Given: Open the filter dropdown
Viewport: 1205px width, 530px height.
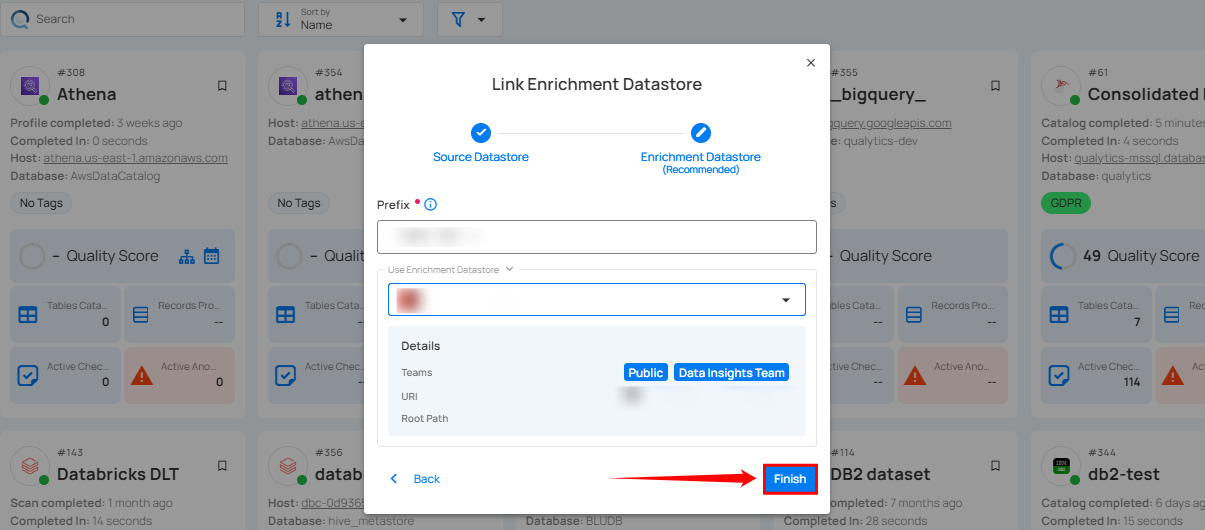Looking at the screenshot, I should [469, 19].
